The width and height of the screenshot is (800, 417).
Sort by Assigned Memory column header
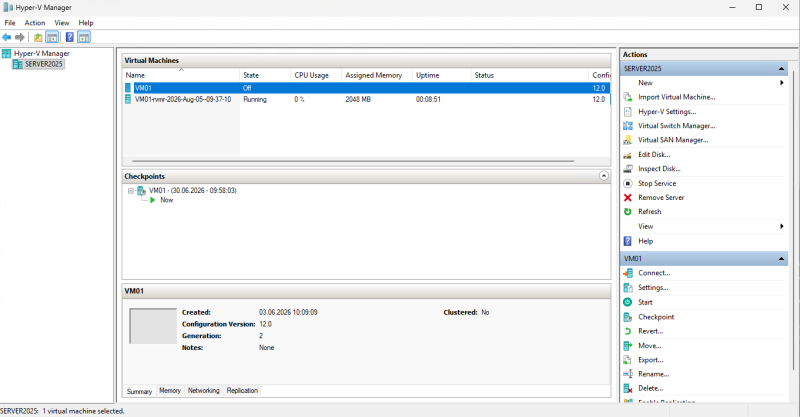point(377,75)
